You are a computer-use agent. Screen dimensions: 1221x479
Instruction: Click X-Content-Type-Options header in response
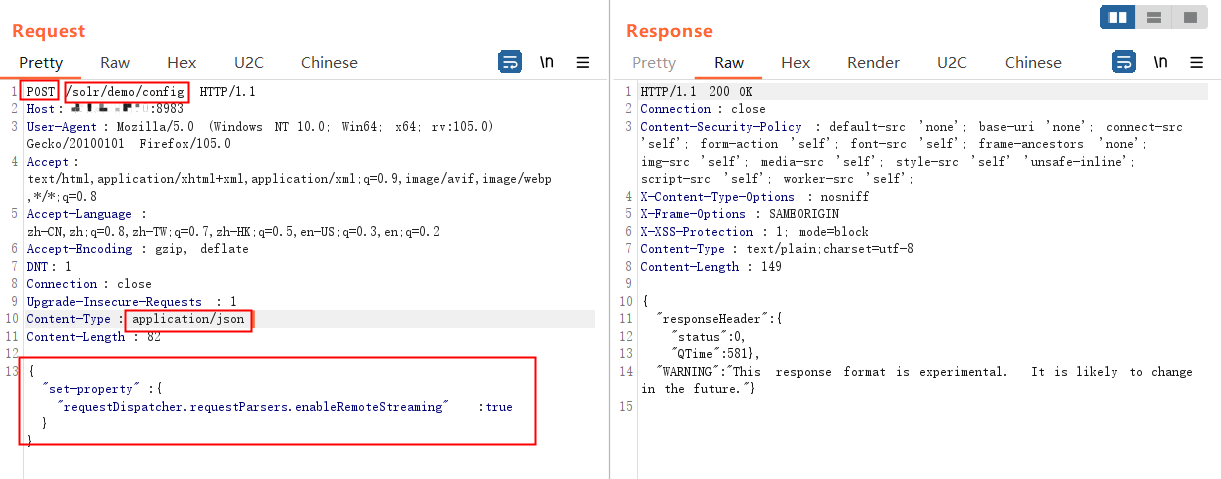[x=718, y=197]
